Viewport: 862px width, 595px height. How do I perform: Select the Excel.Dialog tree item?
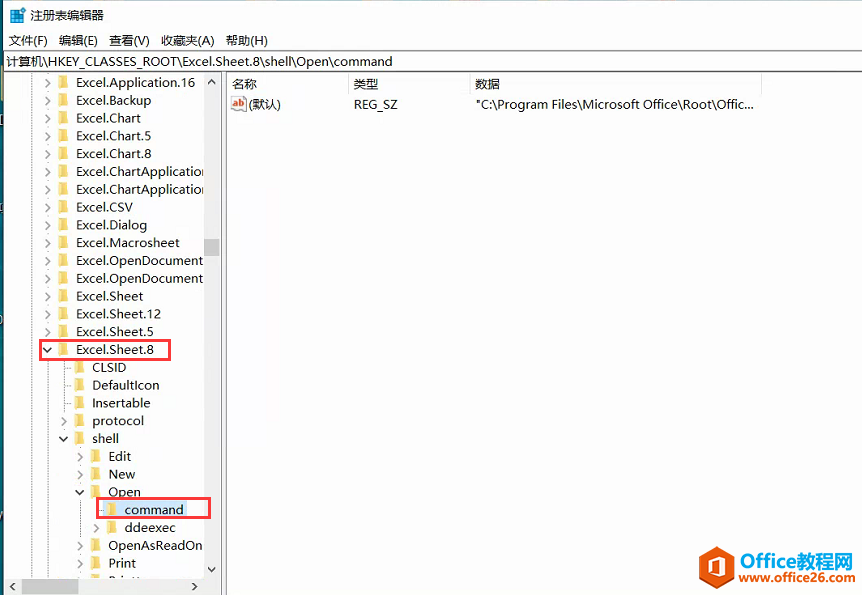pyautogui.click(x=112, y=225)
